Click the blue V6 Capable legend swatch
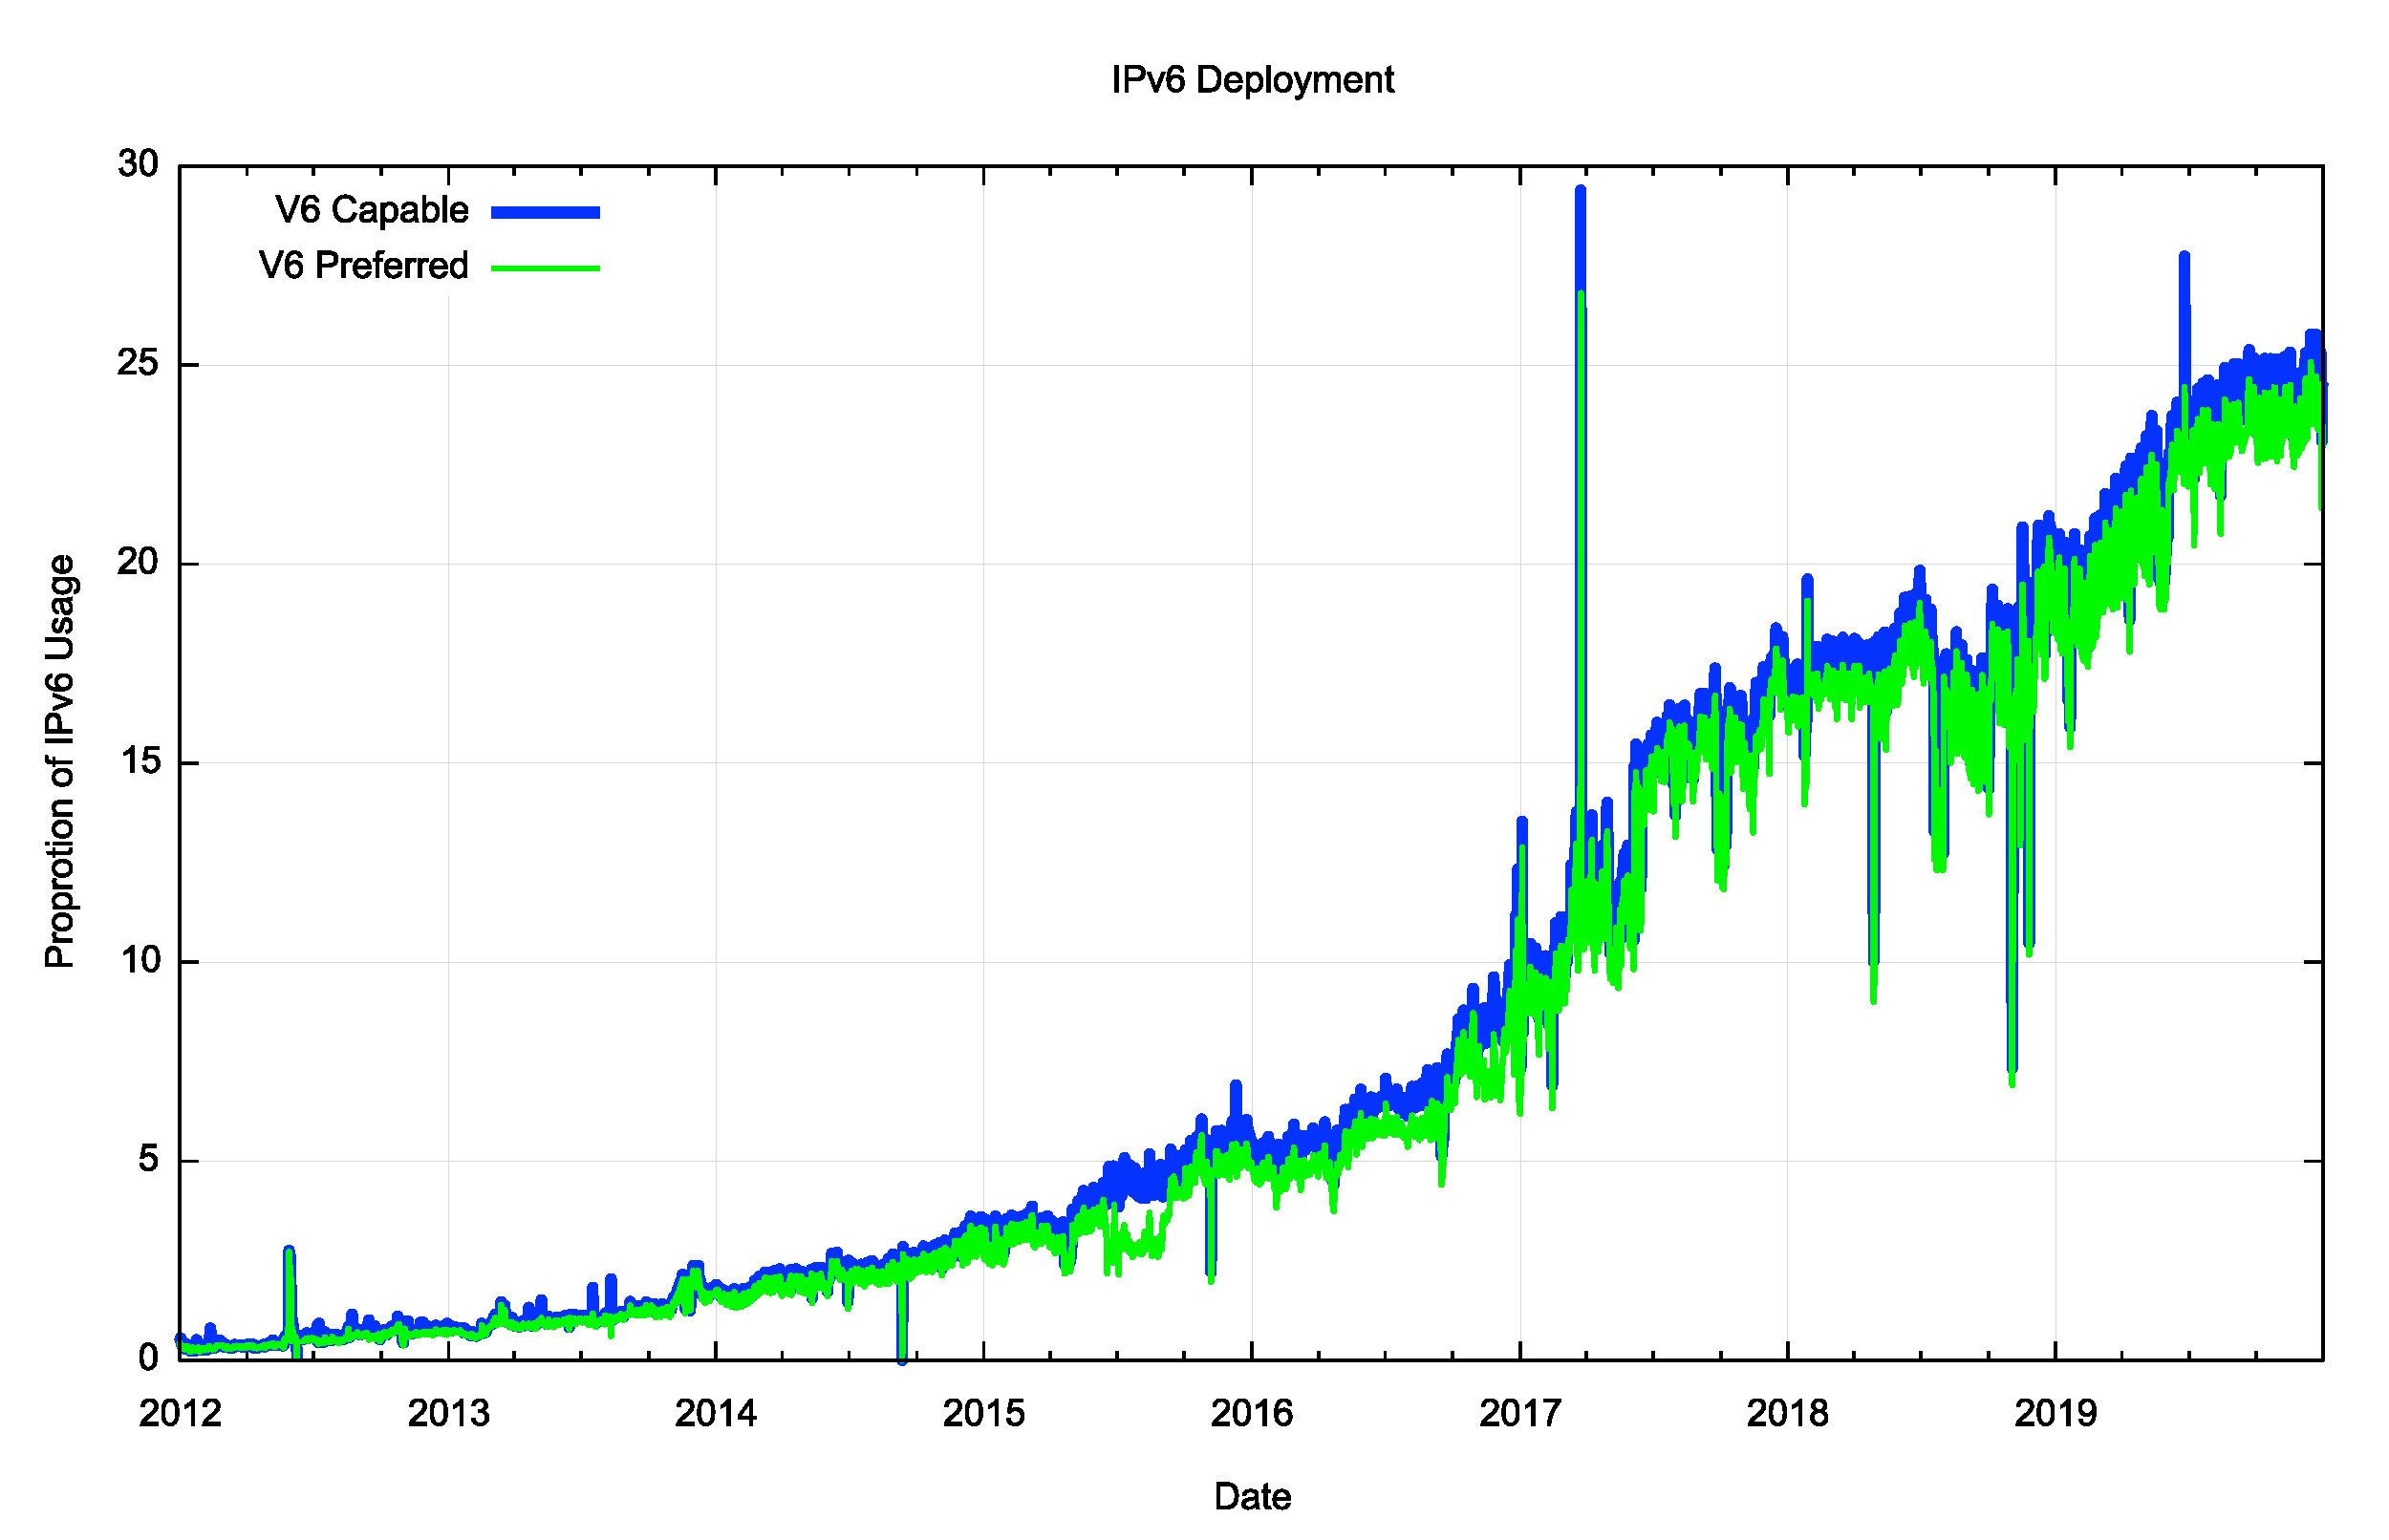 click(x=545, y=212)
